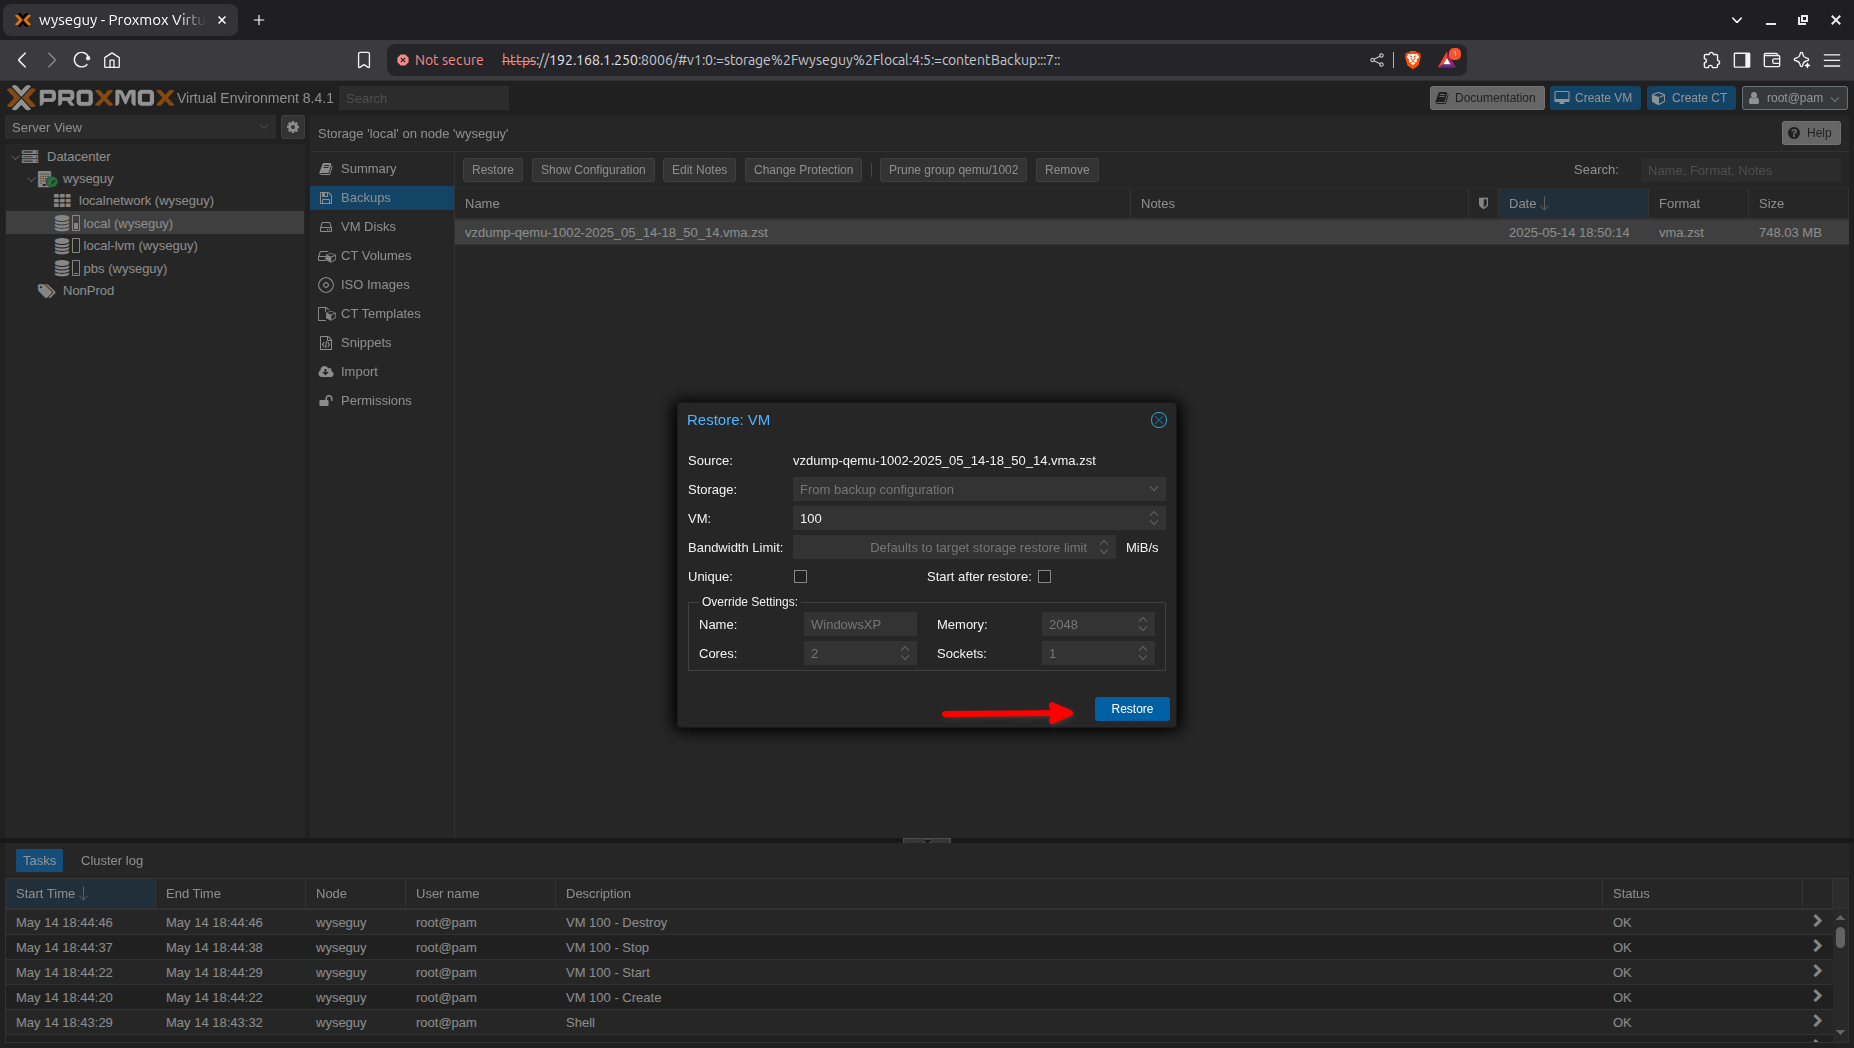Open Snippets section
Image resolution: width=1854 pixels, height=1048 pixels.
pos(382,343)
